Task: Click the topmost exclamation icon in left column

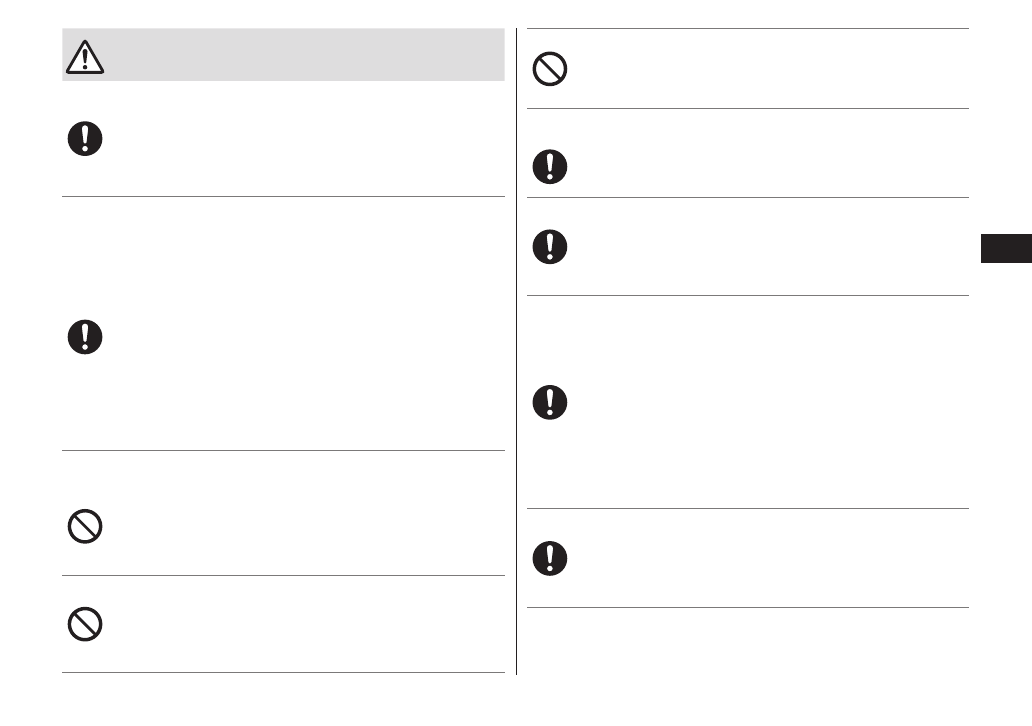Action: (x=85, y=138)
